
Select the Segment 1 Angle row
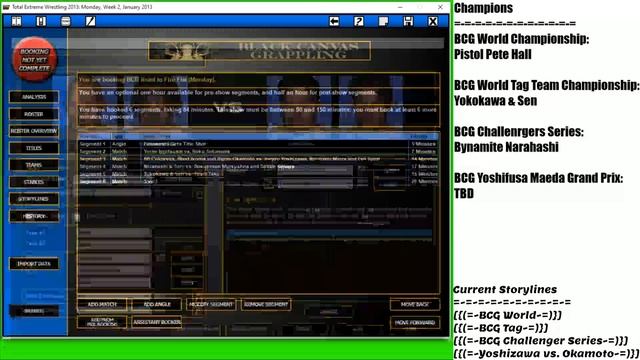coord(258,144)
